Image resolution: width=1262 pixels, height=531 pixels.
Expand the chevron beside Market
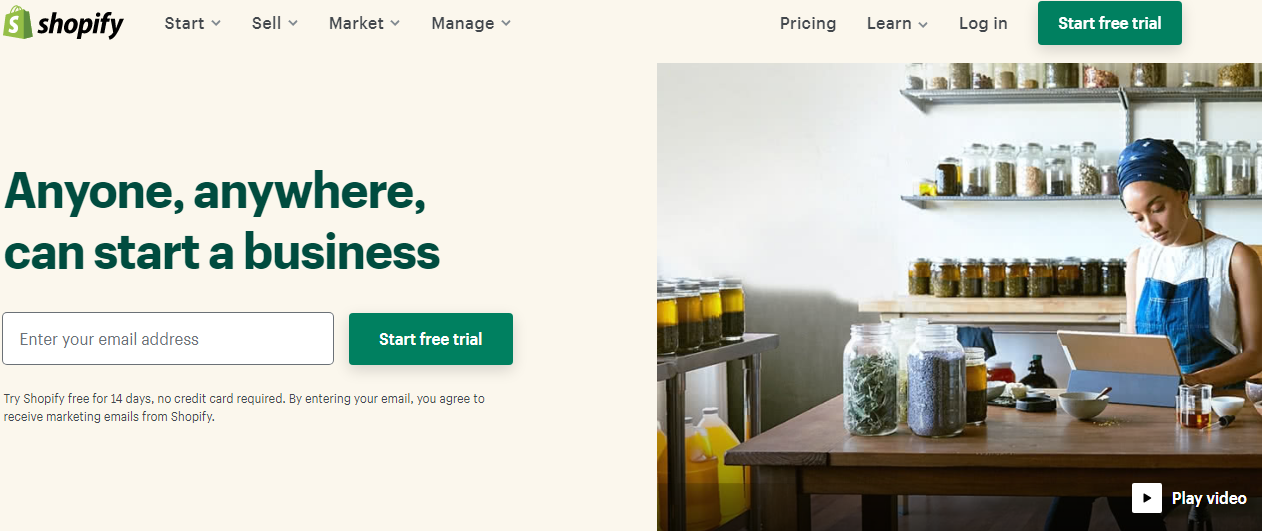395,24
